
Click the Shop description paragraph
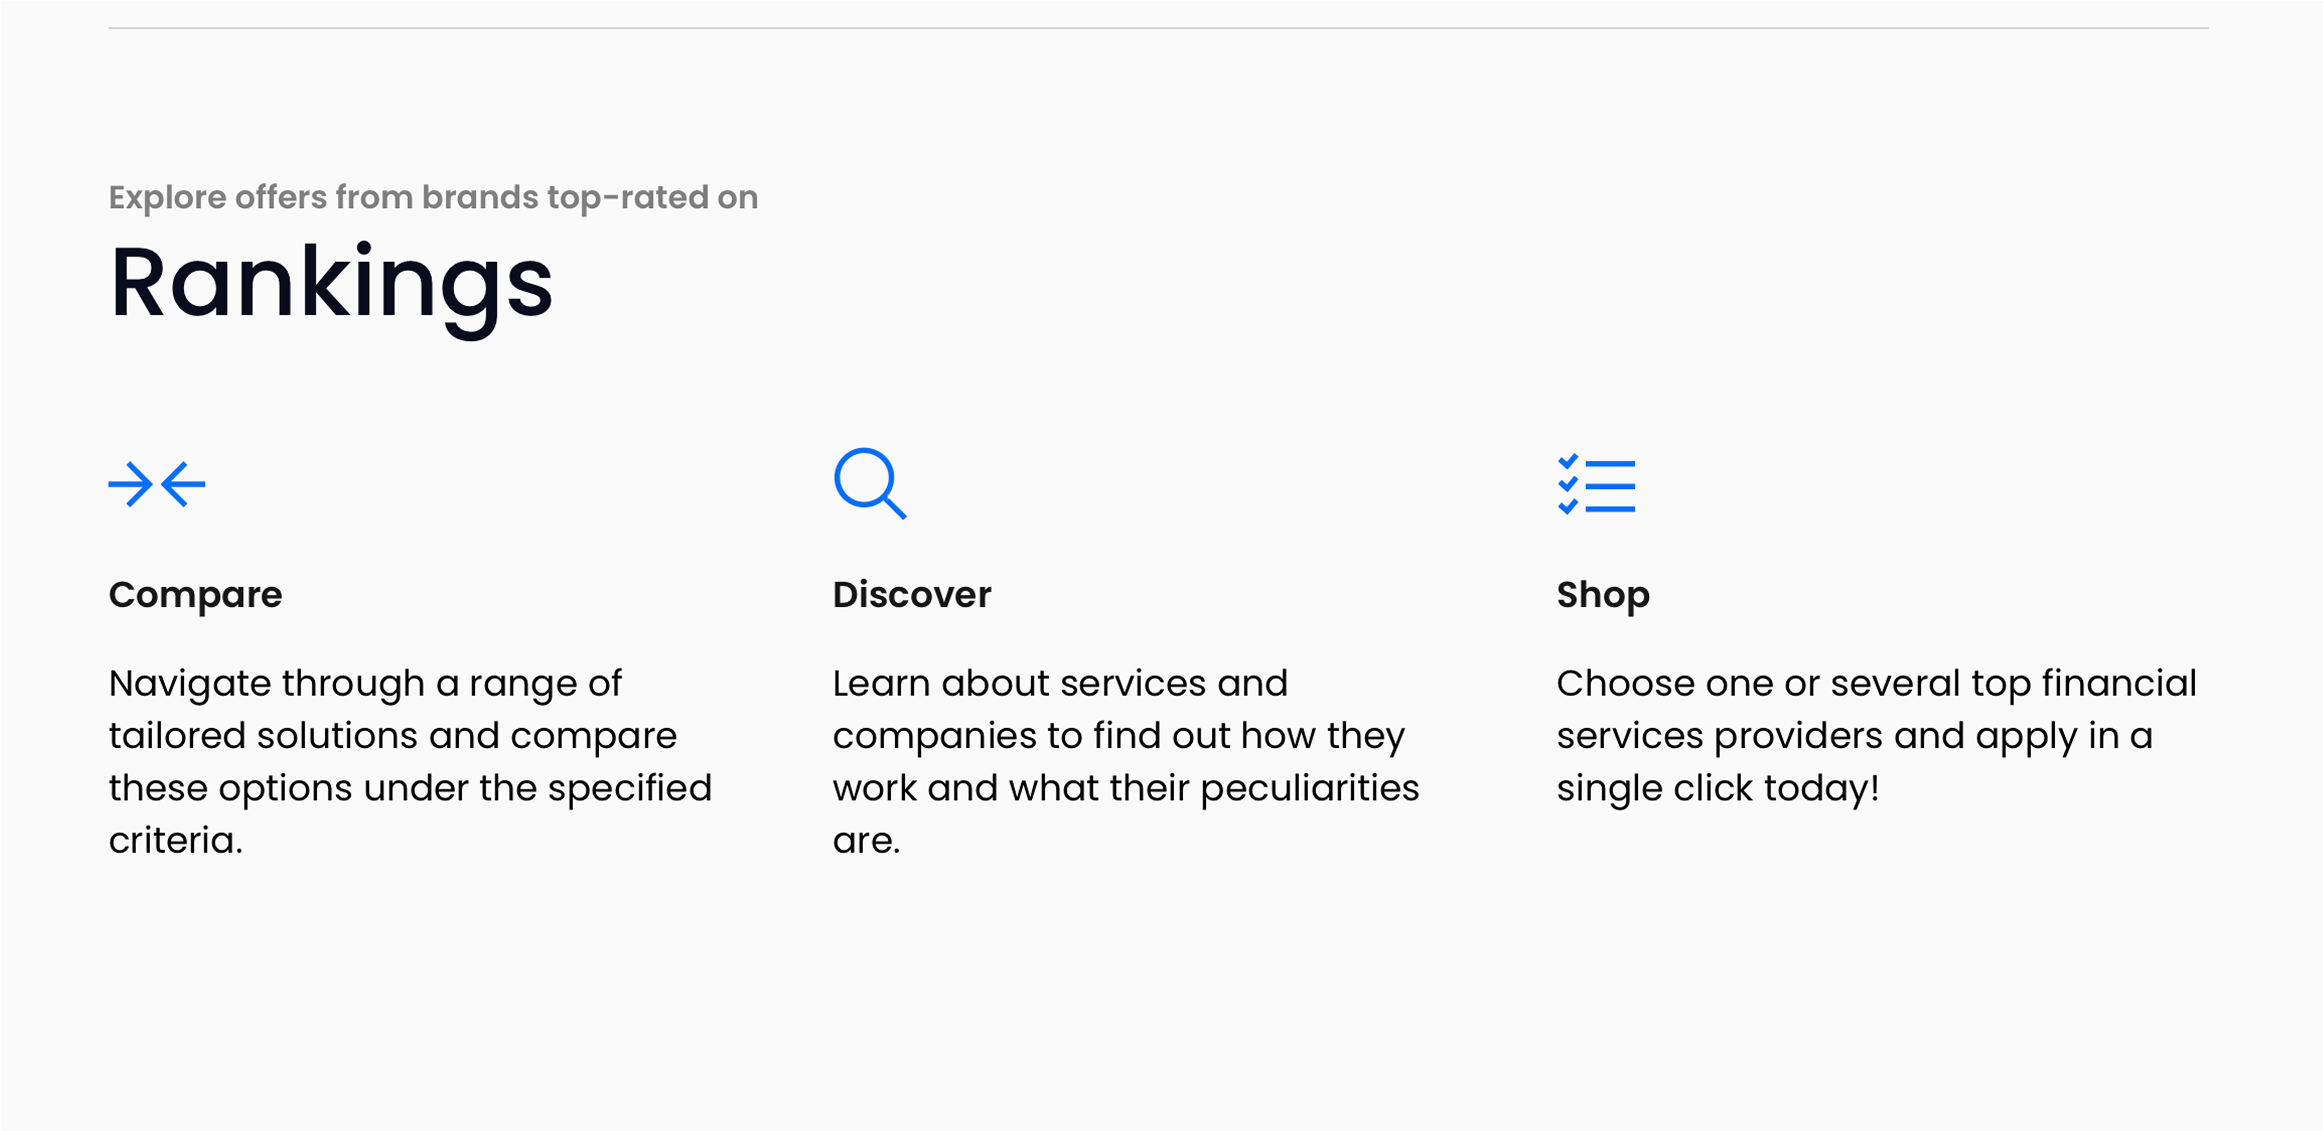tap(1876, 736)
